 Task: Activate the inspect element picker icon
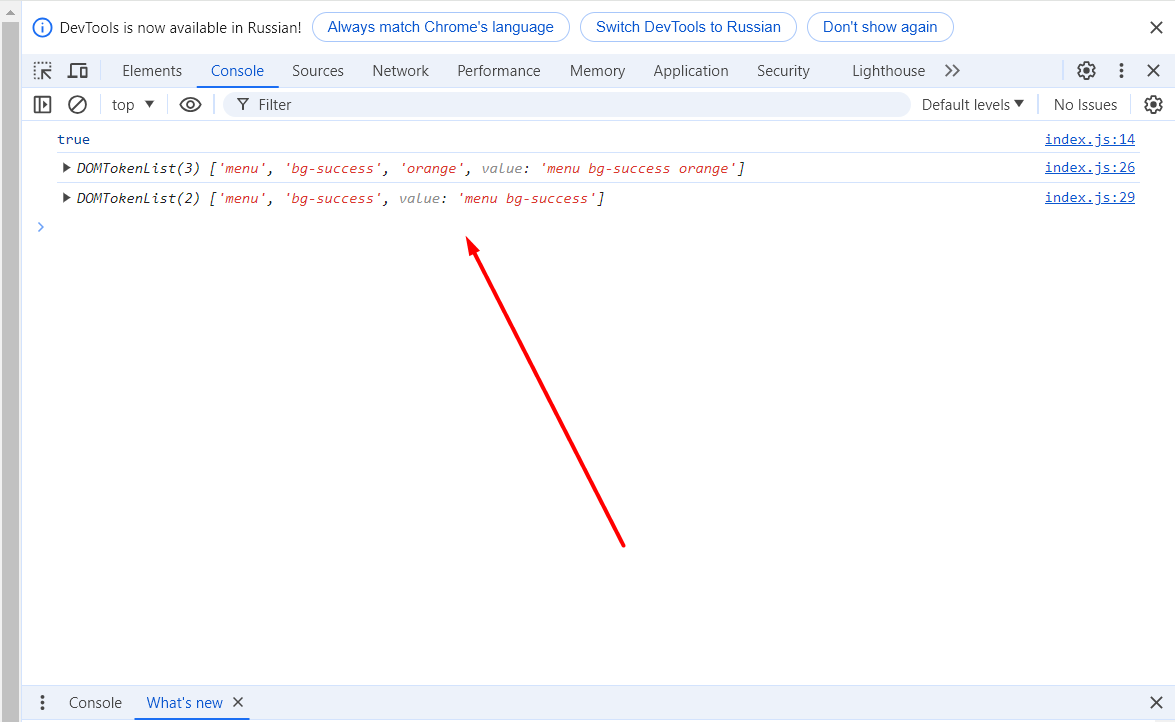(x=43, y=70)
